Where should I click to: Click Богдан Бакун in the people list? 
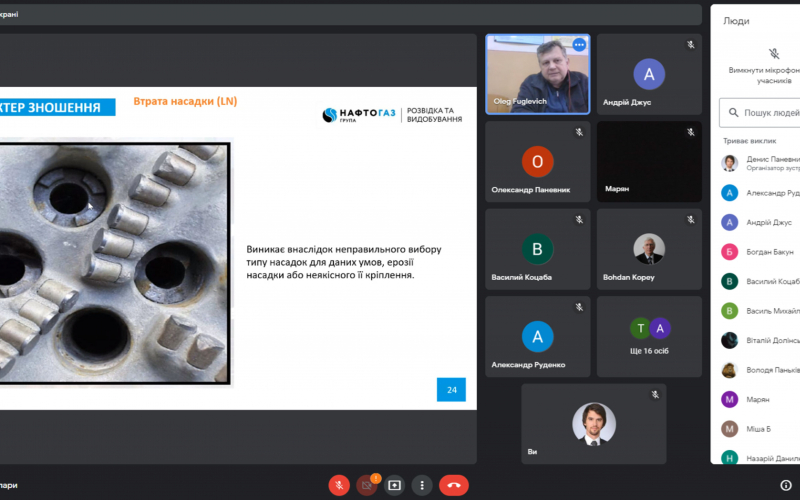pos(760,252)
